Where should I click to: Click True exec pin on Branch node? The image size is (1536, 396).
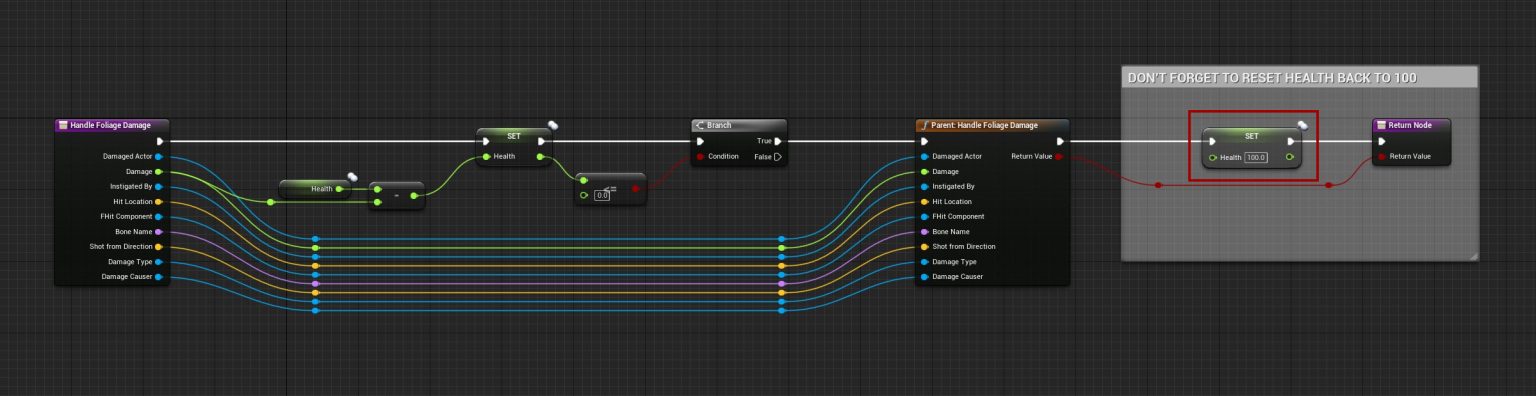(777, 141)
